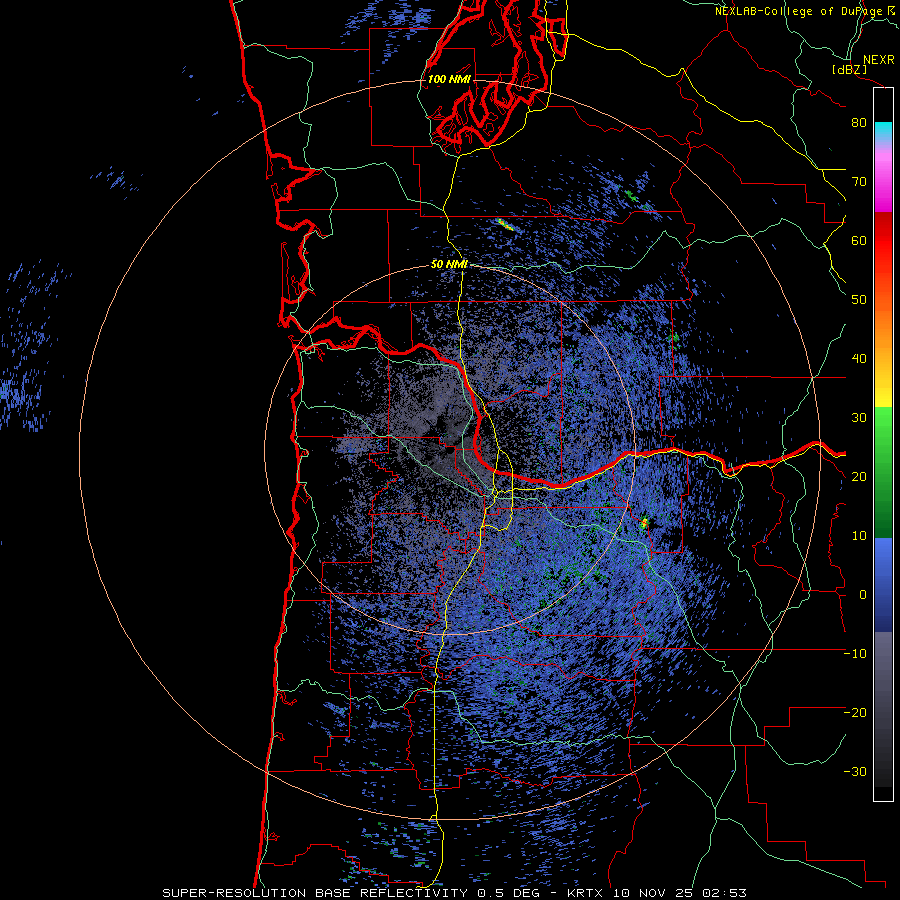Click the 50 NMI range ring label
The width and height of the screenshot is (900, 900).
coord(449,264)
